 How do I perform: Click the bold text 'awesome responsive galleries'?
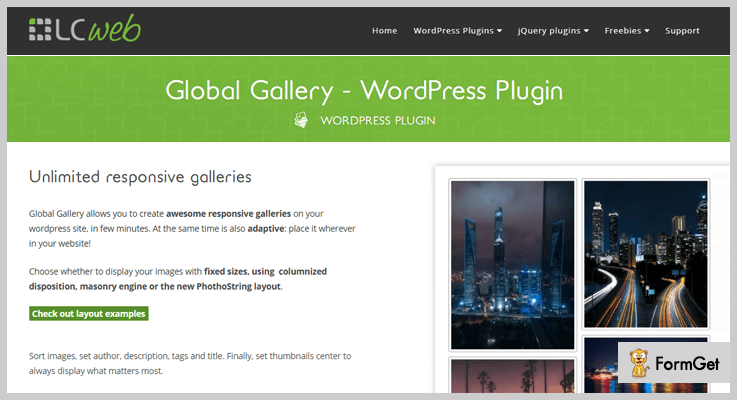tap(228, 213)
